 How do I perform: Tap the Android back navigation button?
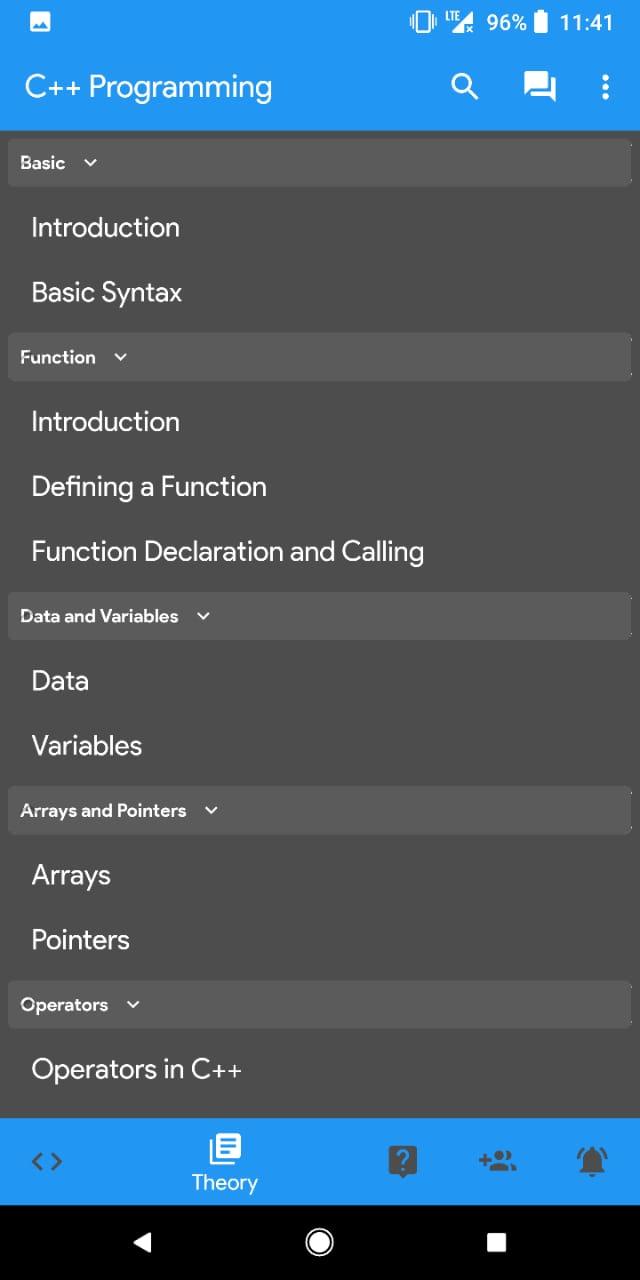[x=142, y=1242]
